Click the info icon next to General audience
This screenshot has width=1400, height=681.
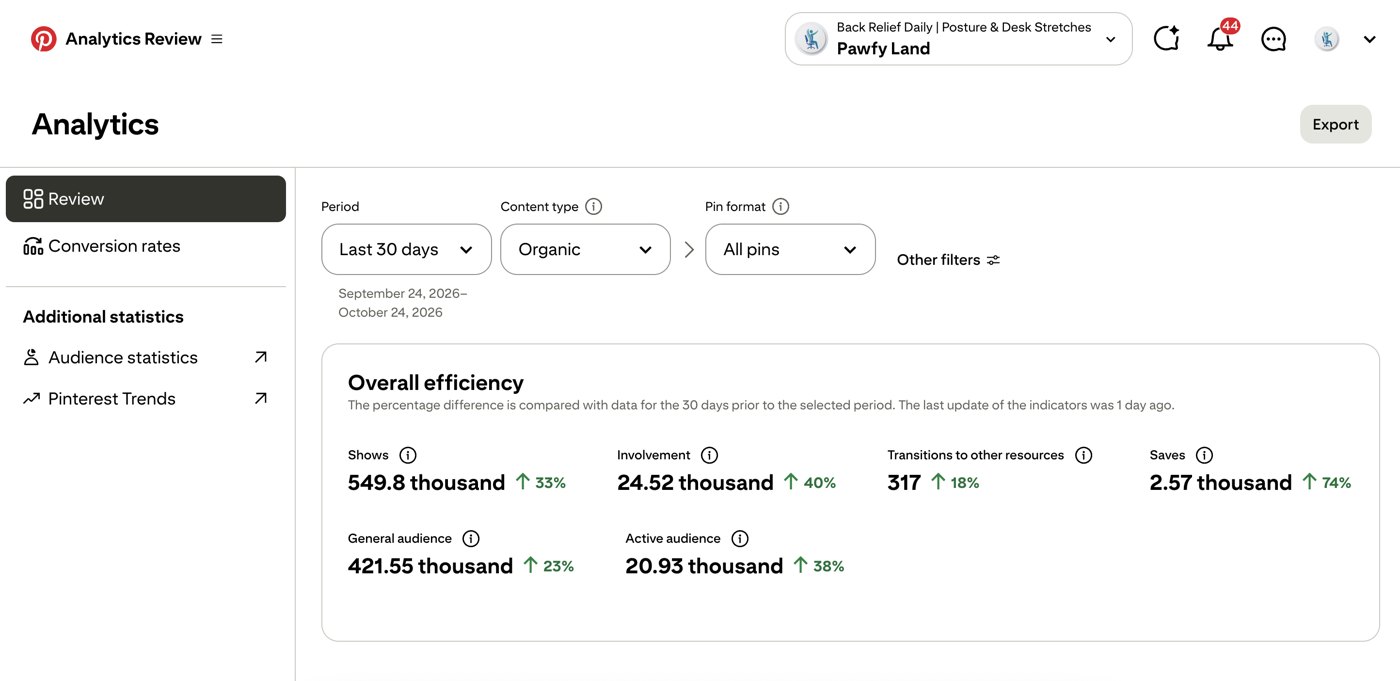pyautogui.click(x=471, y=538)
